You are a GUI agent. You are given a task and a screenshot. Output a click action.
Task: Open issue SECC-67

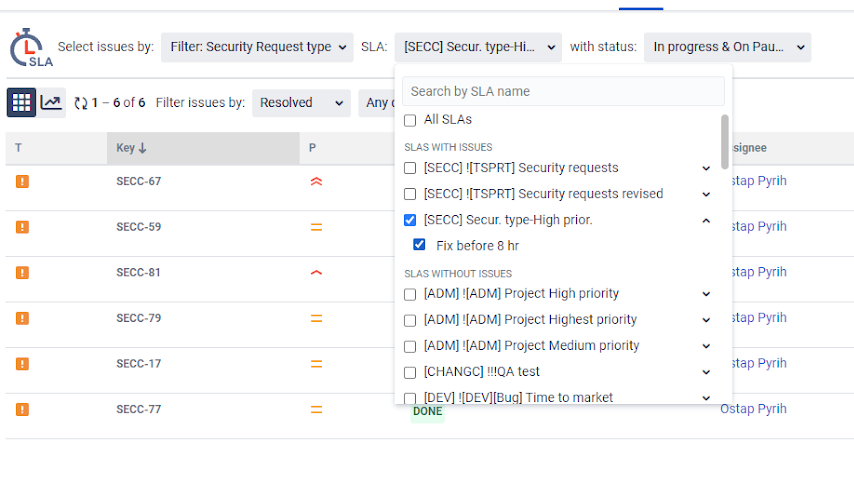(x=139, y=181)
